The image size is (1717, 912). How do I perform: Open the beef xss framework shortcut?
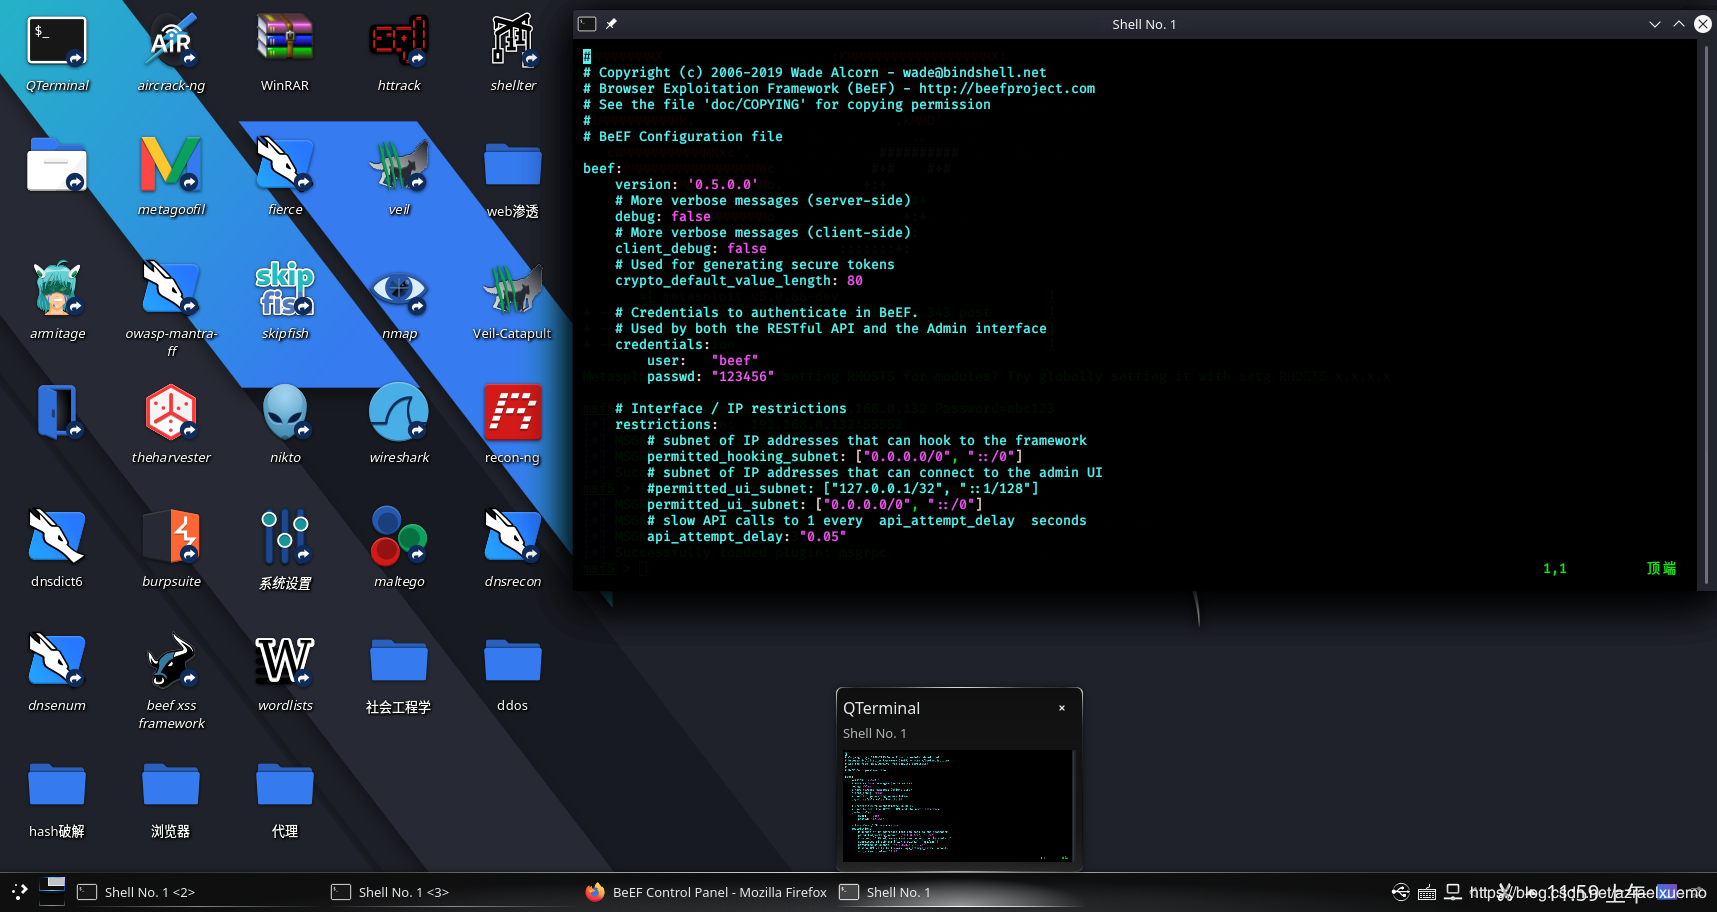pos(171,680)
